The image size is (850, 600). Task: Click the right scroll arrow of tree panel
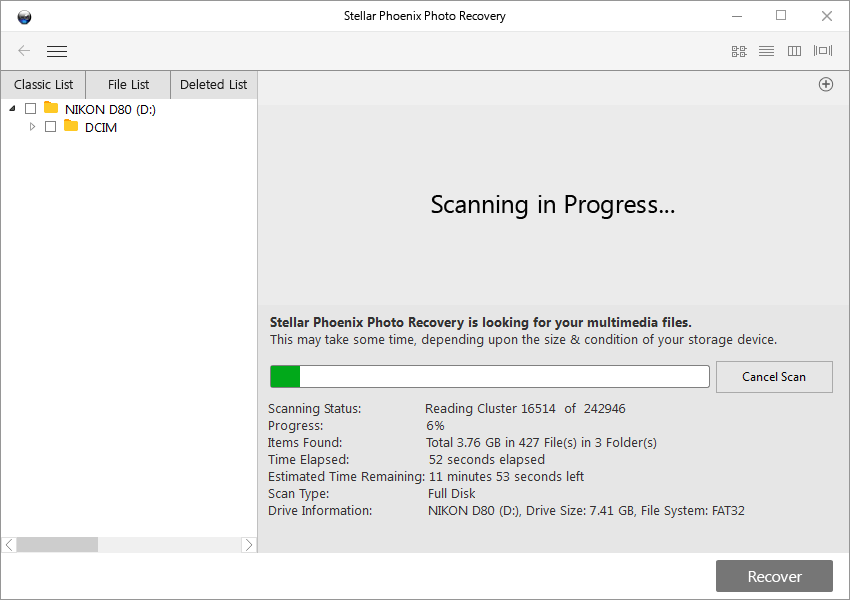coord(249,545)
